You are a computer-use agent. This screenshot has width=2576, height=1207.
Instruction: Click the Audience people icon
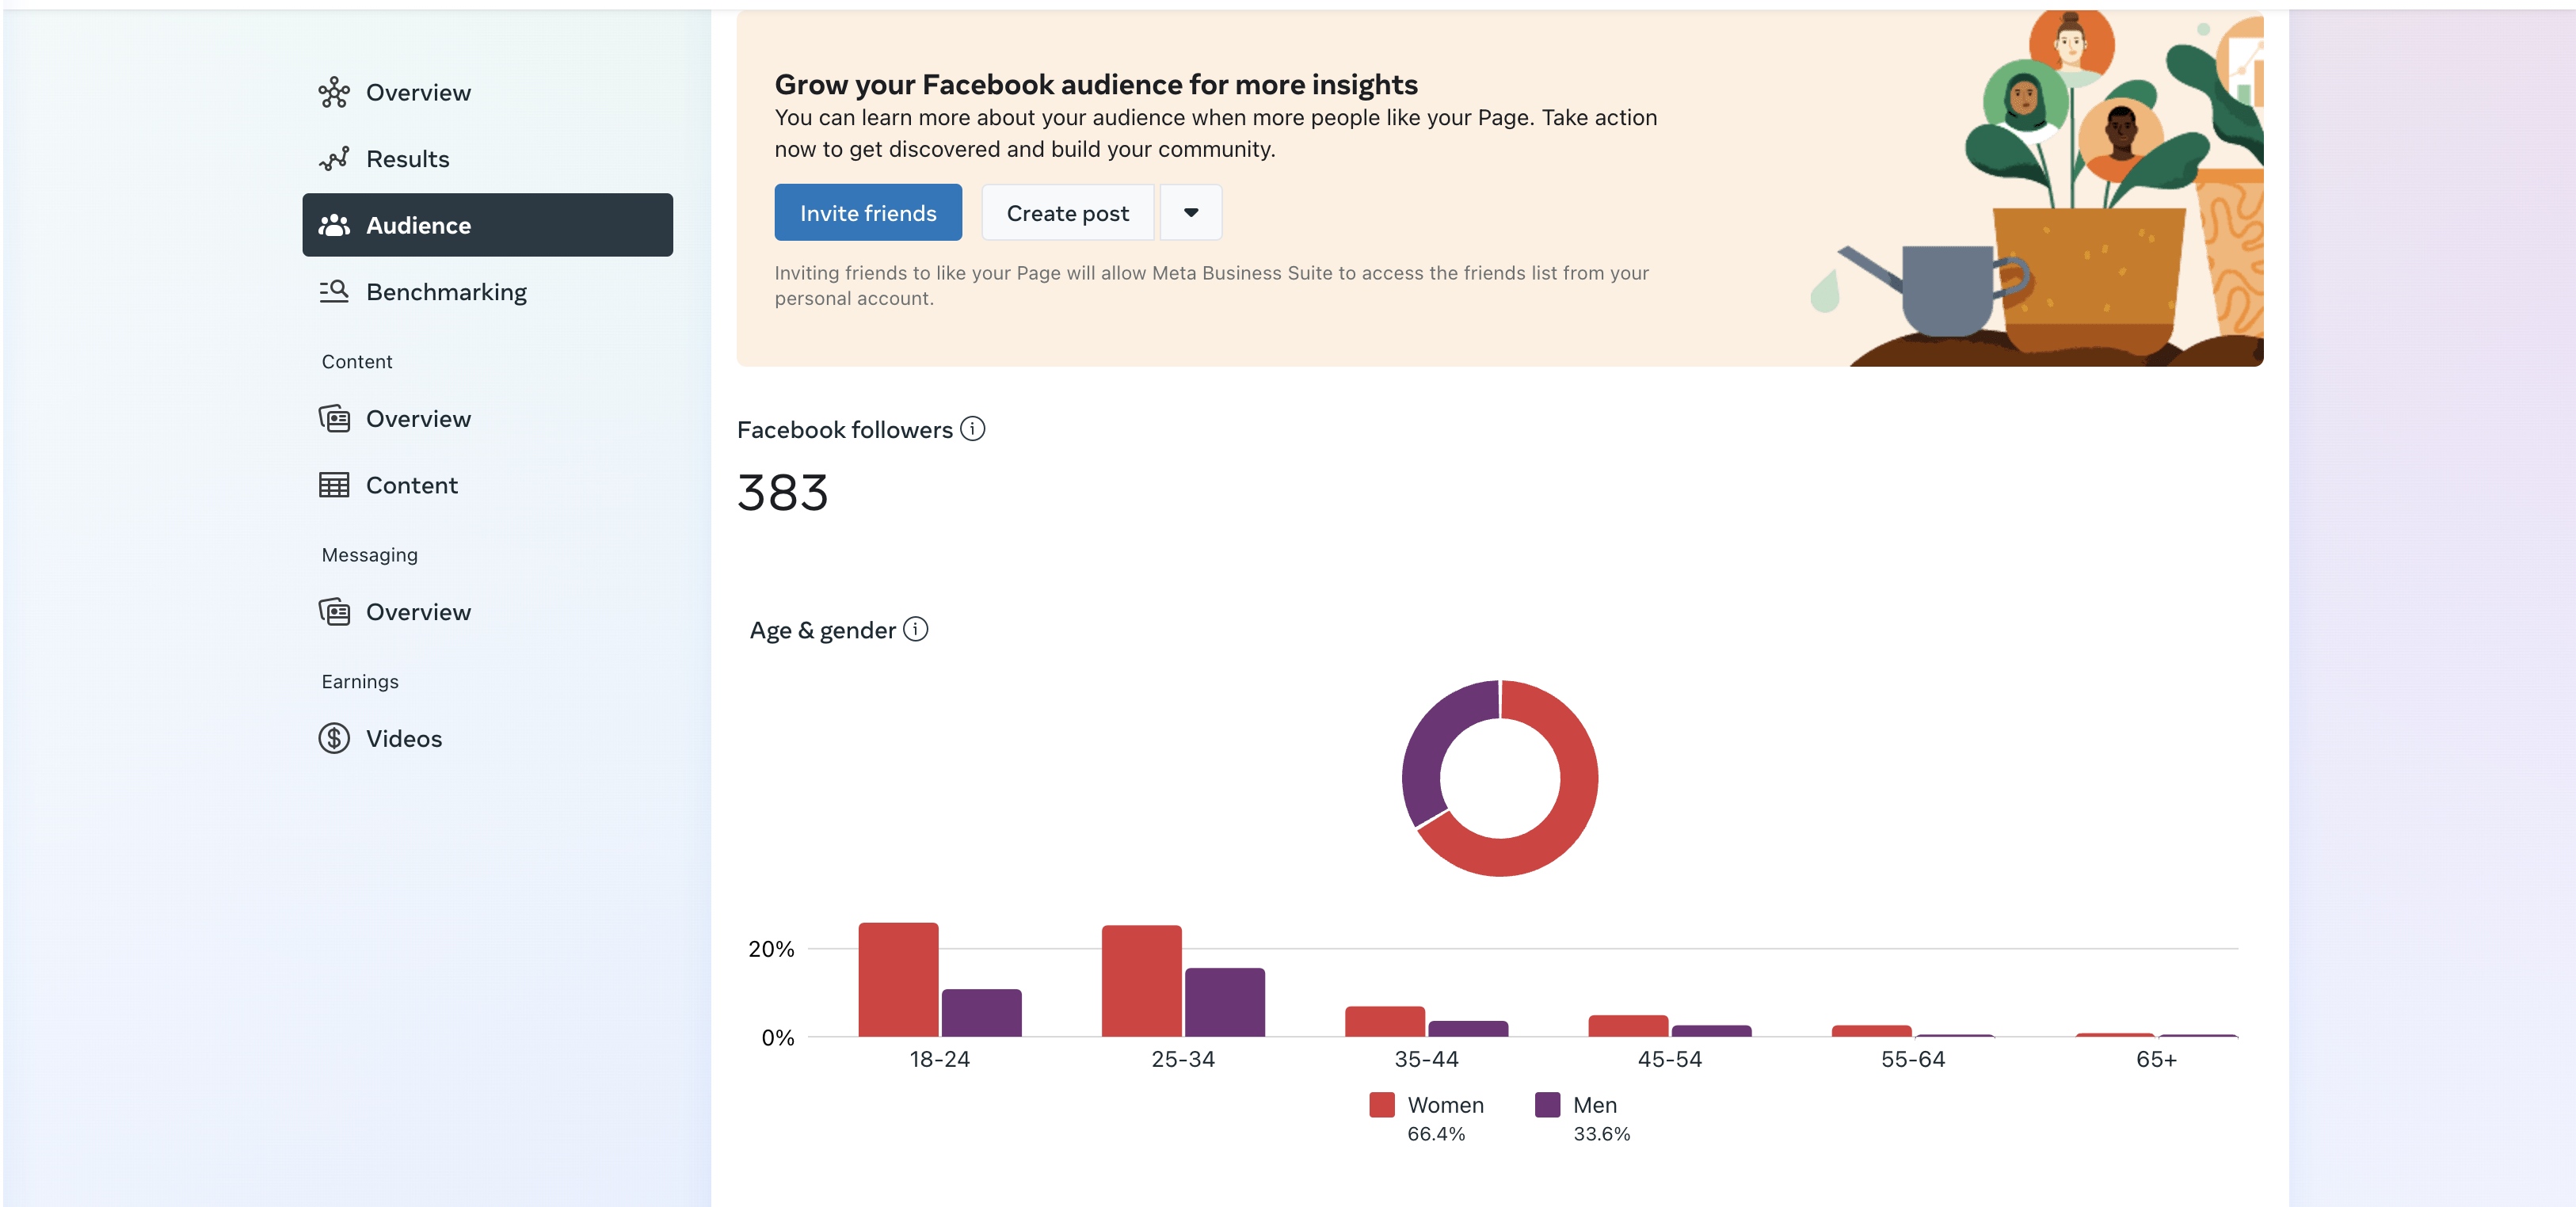[x=334, y=225]
